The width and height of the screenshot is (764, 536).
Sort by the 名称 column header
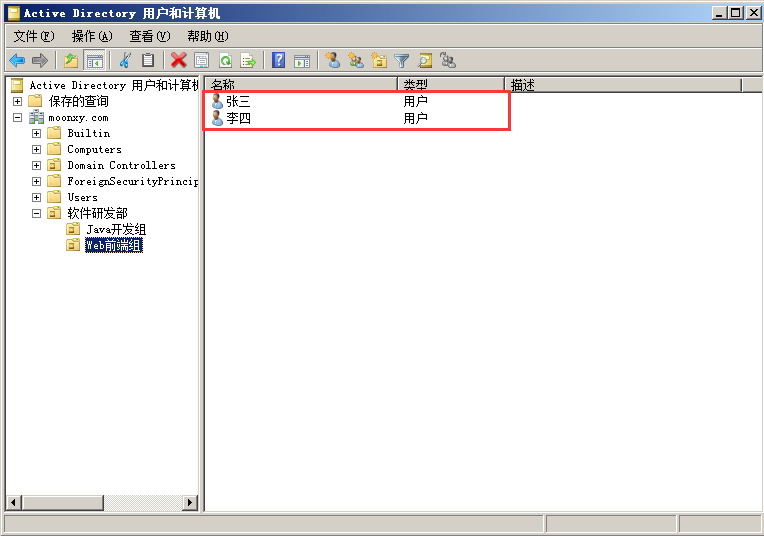301,85
